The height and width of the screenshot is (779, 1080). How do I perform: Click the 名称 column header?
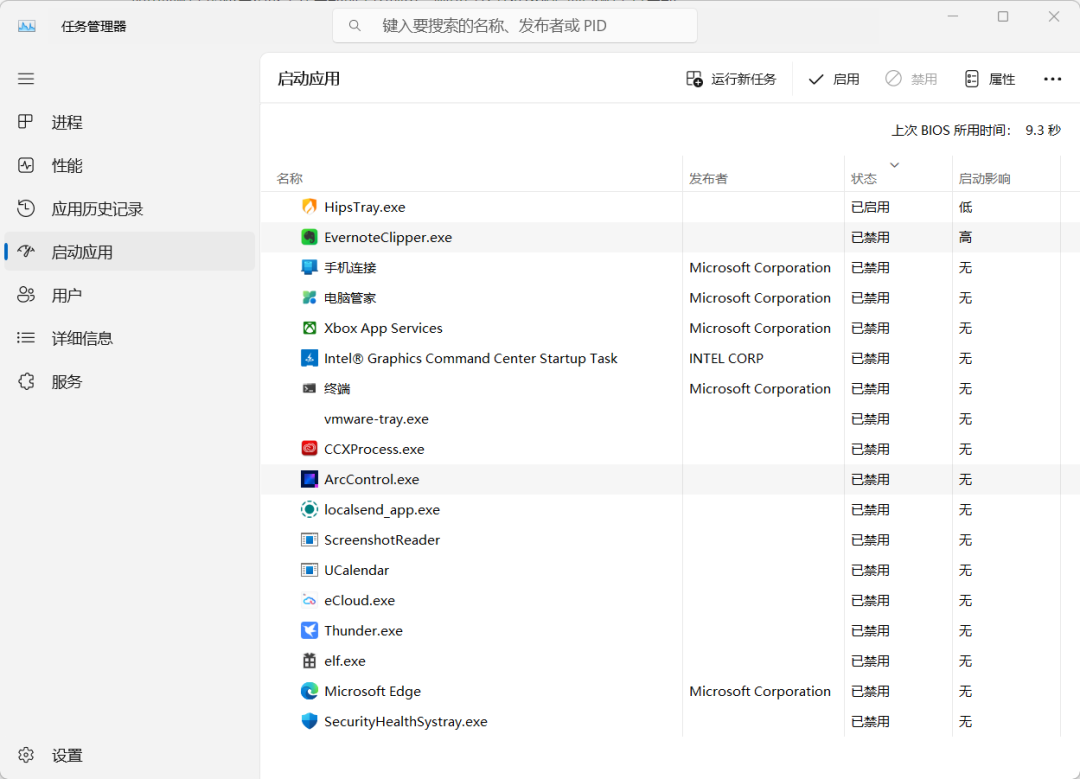(289, 177)
